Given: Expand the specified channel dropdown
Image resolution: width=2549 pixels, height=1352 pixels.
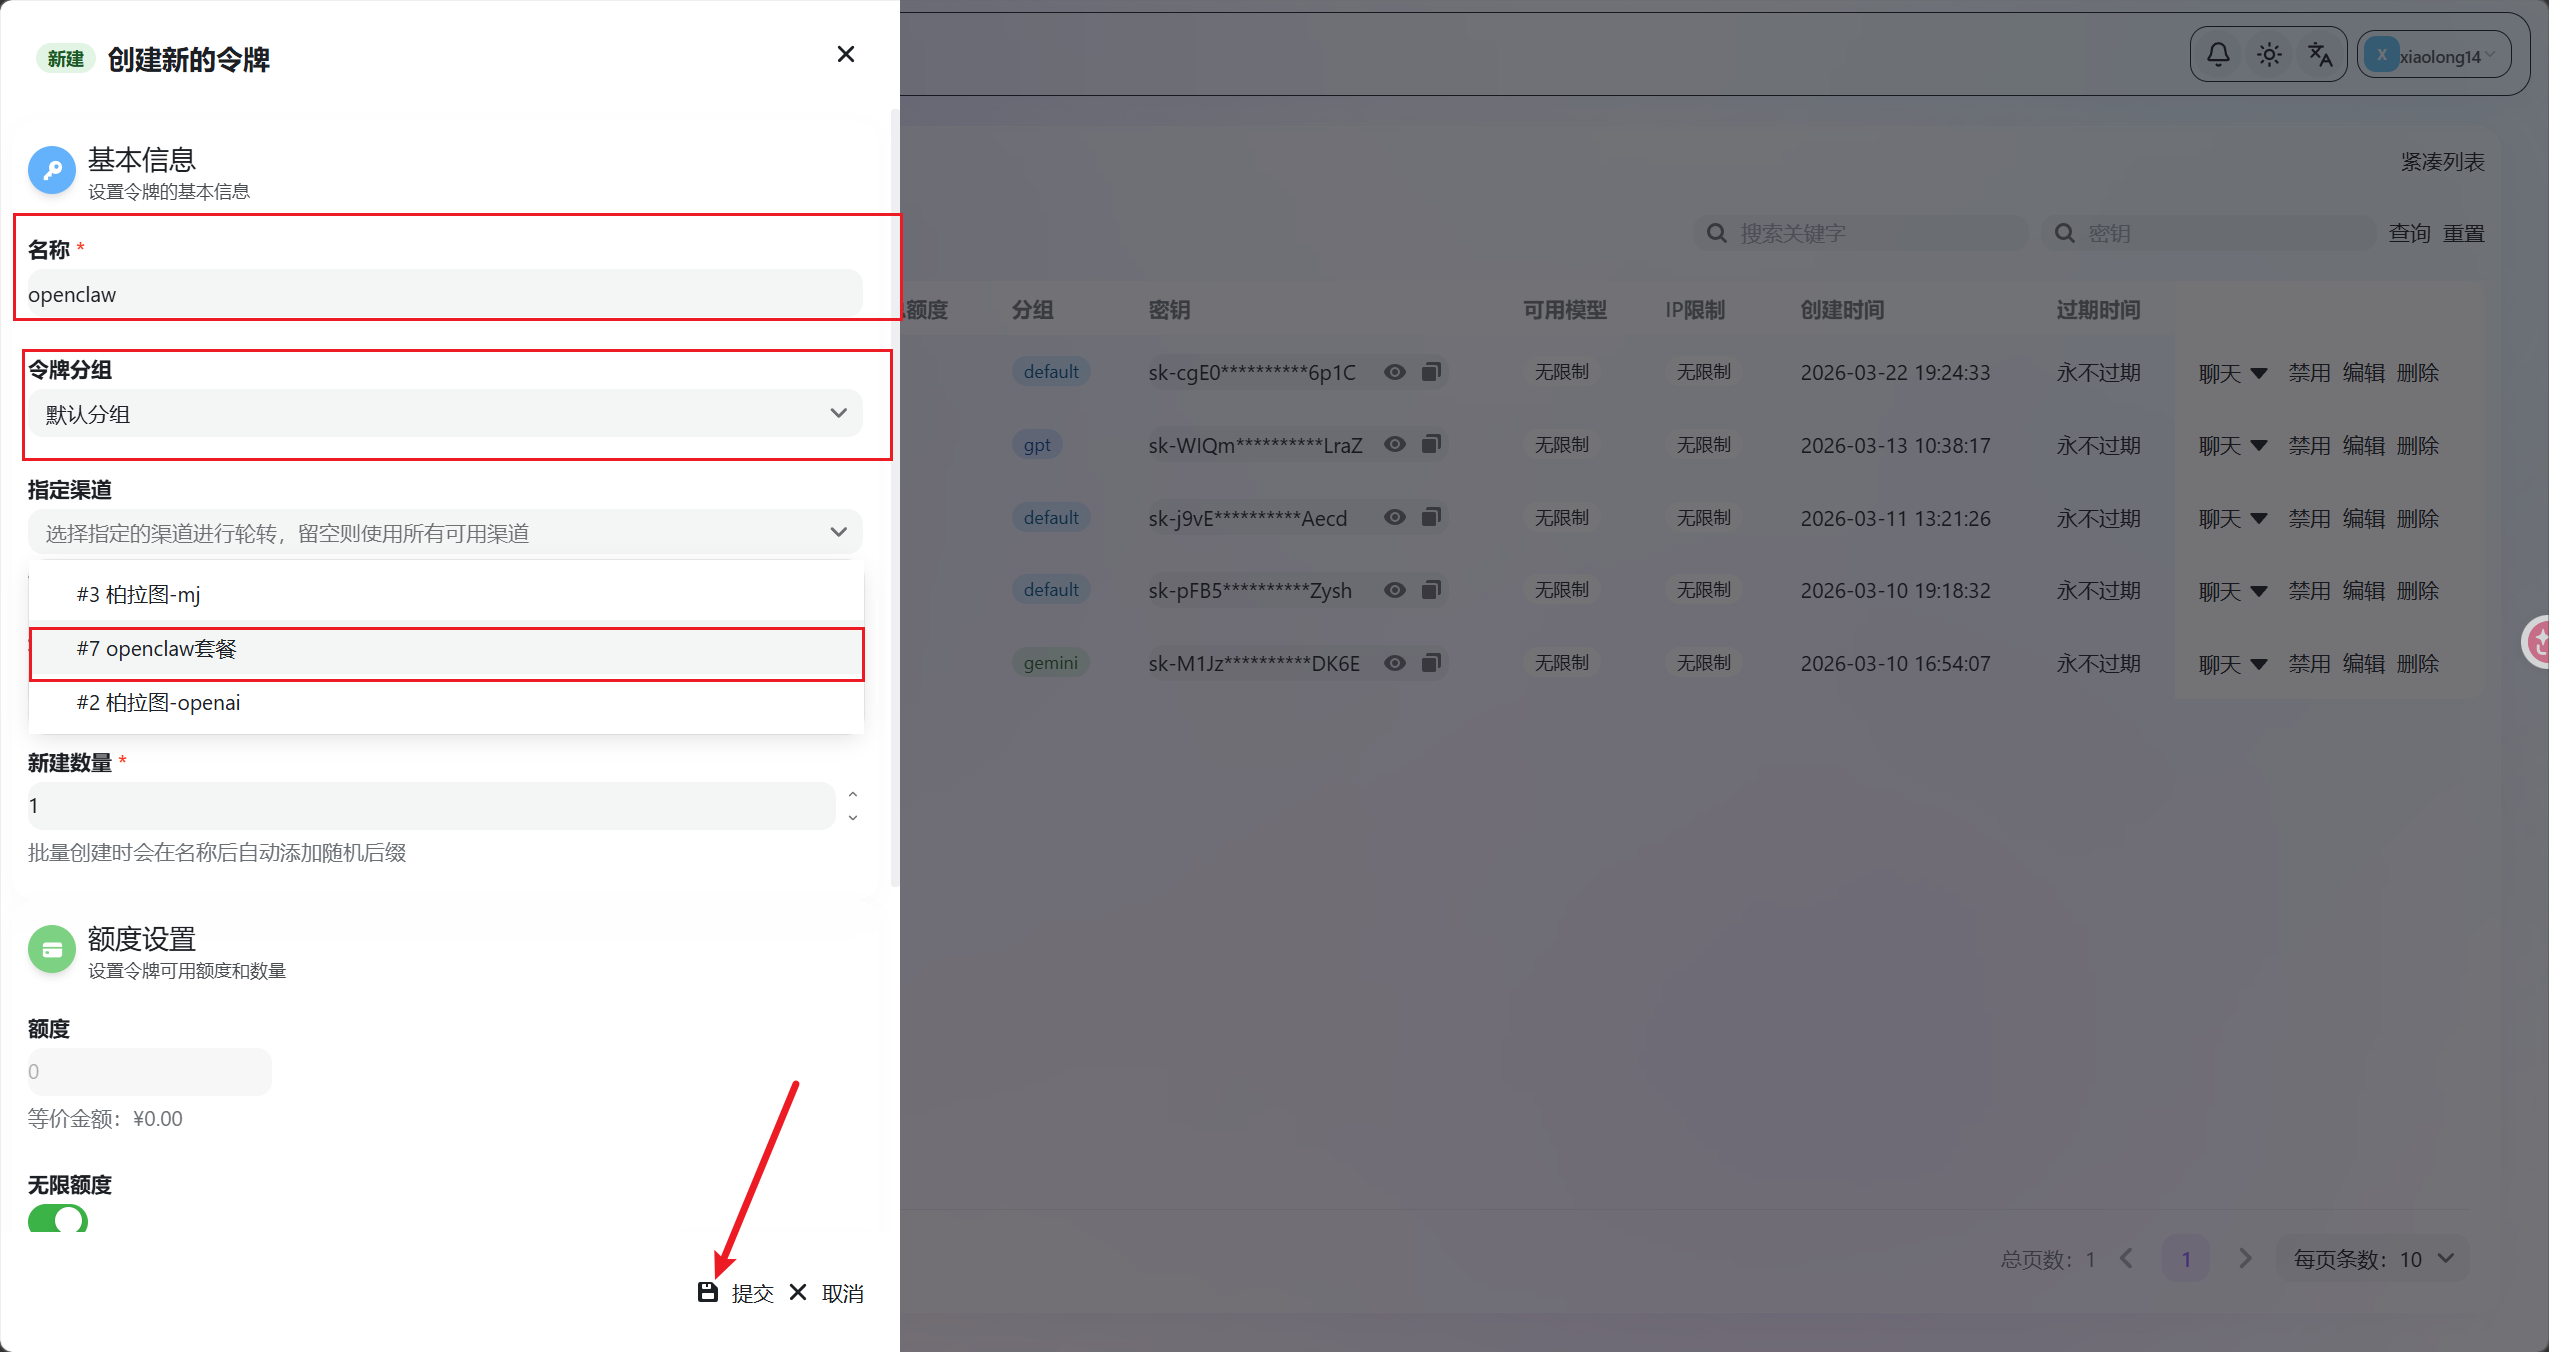Looking at the screenshot, I should (x=445, y=532).
